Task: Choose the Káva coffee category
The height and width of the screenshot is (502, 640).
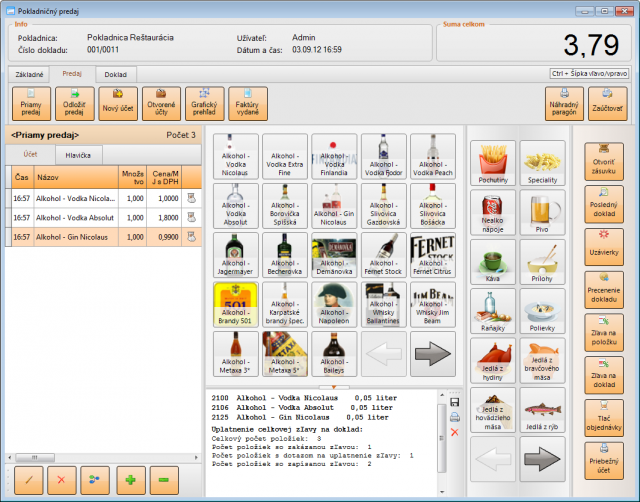Action: (x=491, y=262)
